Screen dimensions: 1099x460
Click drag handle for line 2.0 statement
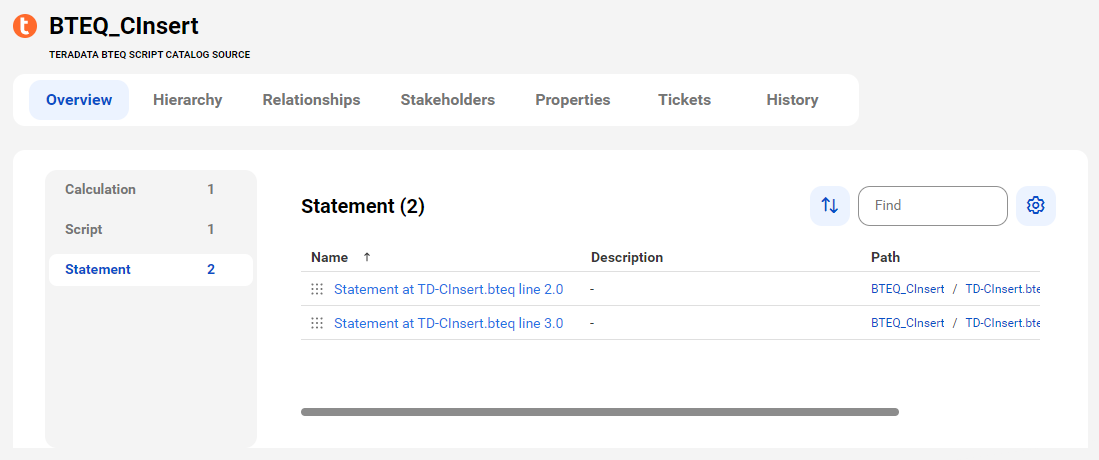(317, 289)
